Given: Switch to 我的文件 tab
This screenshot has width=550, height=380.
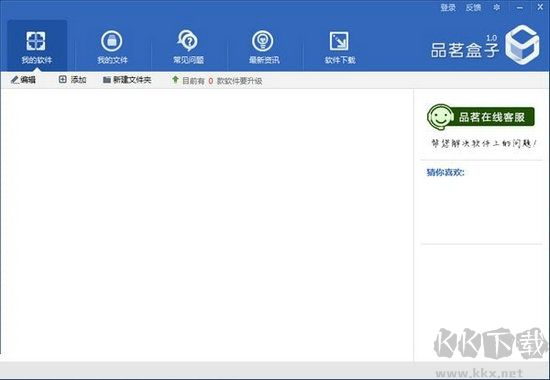Looking at the screenshot, I should click(x=112, y=47).
